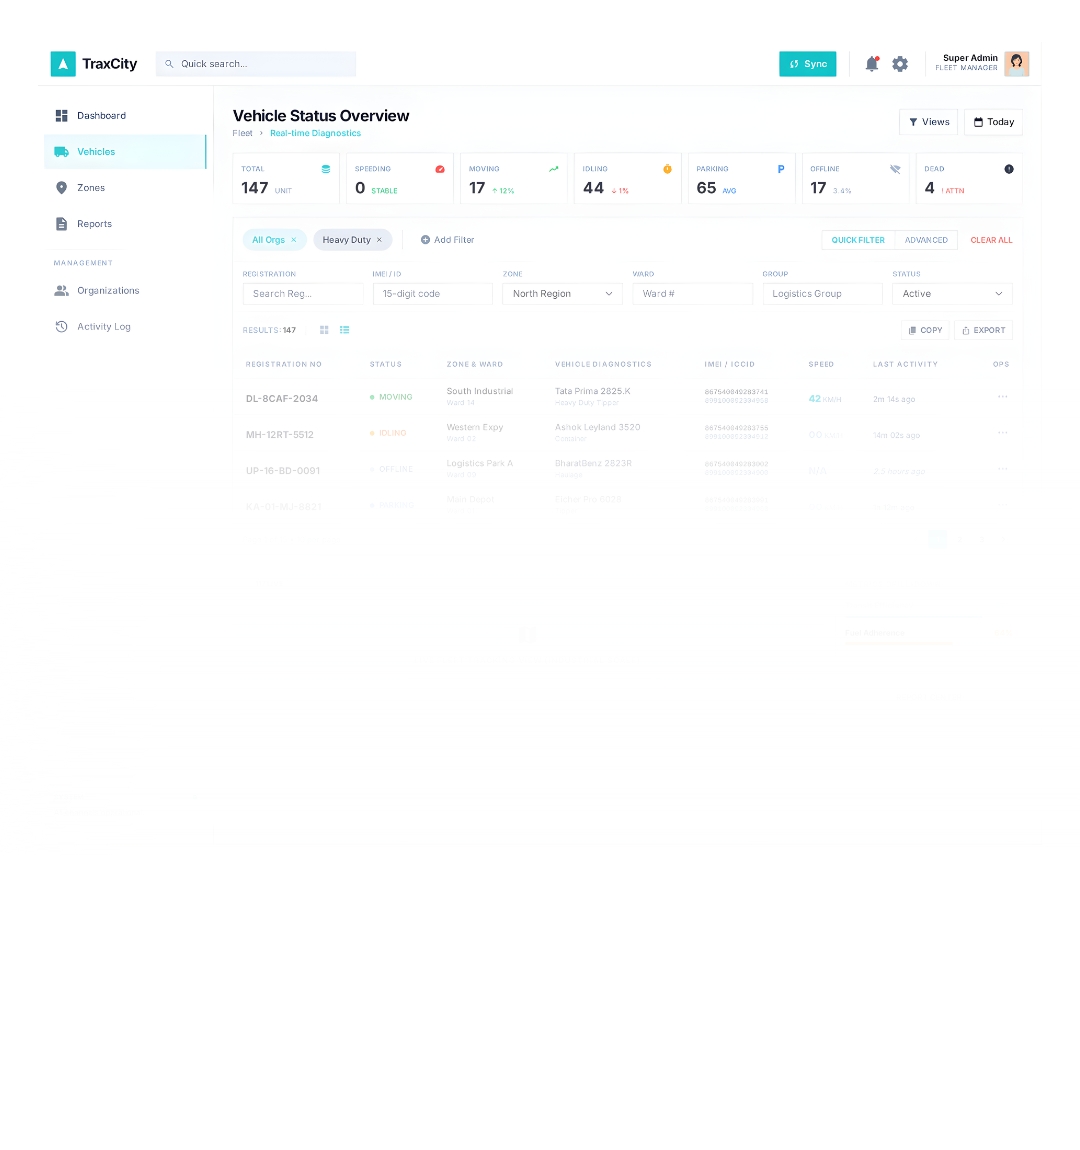Open row UP-16-BD-0091

627,470
